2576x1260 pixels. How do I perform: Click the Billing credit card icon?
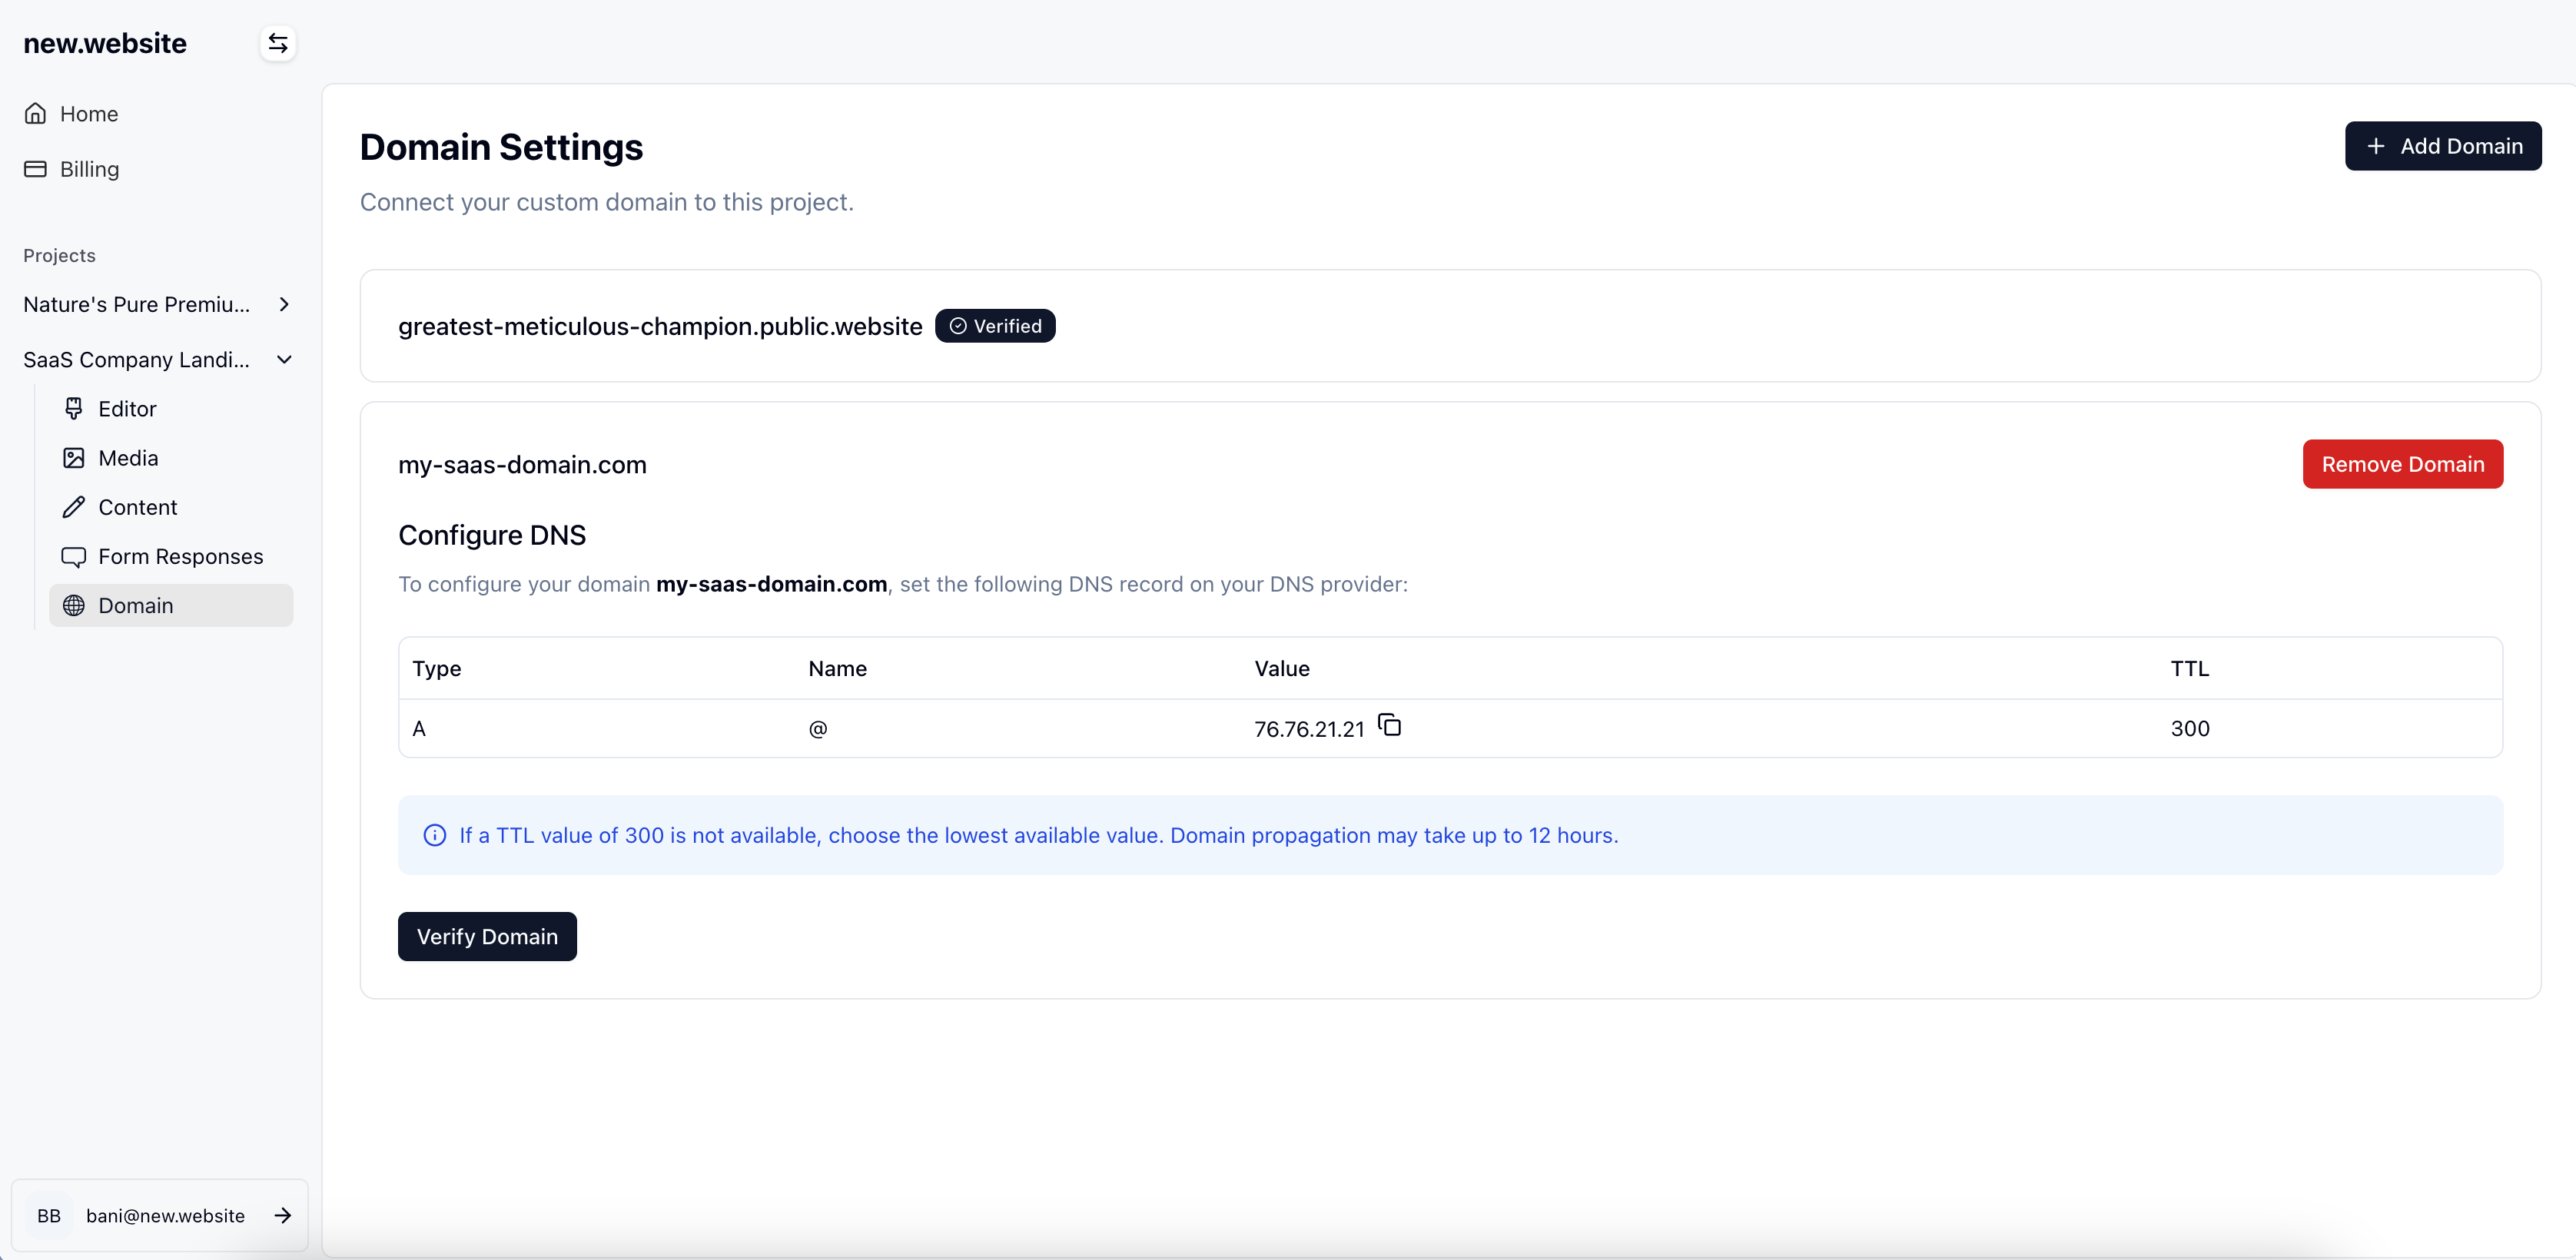tap(36, 169)
